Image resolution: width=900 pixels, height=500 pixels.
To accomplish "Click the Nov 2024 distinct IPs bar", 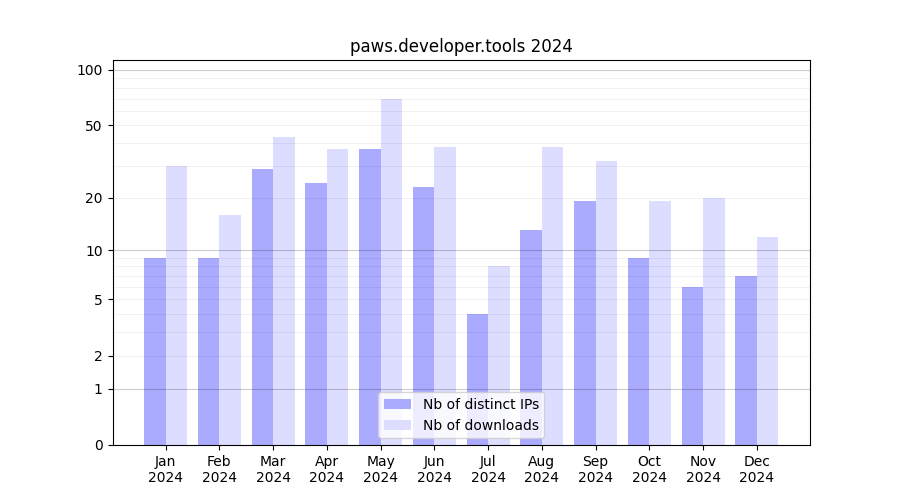I will coord(692,366).
